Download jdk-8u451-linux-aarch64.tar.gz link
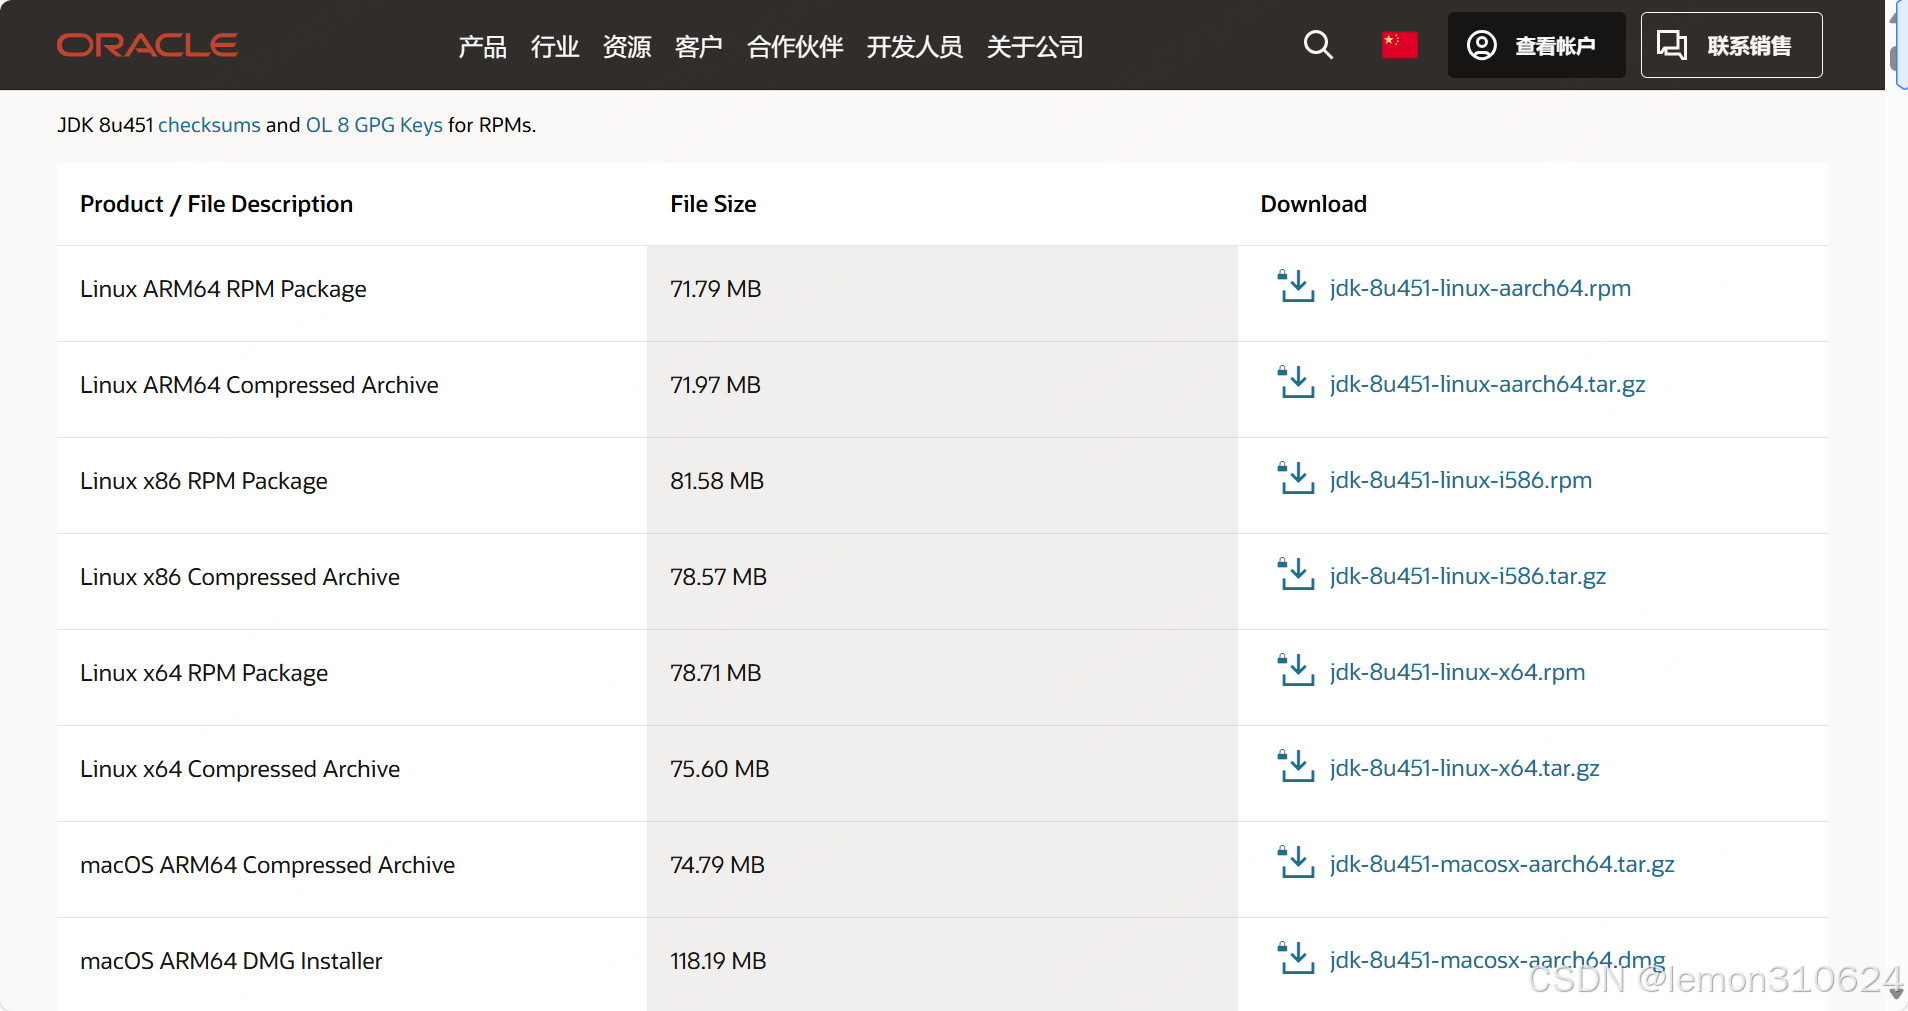Screen dimensions: 1908x1011 coord(1487,384)
